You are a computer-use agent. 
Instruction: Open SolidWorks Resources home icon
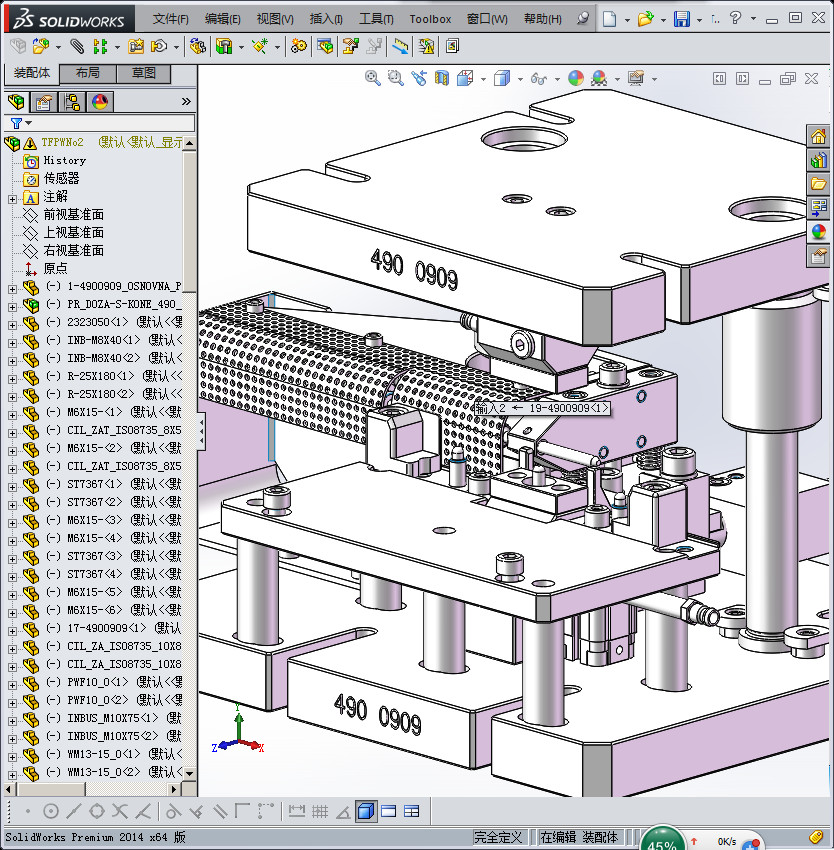819,136
